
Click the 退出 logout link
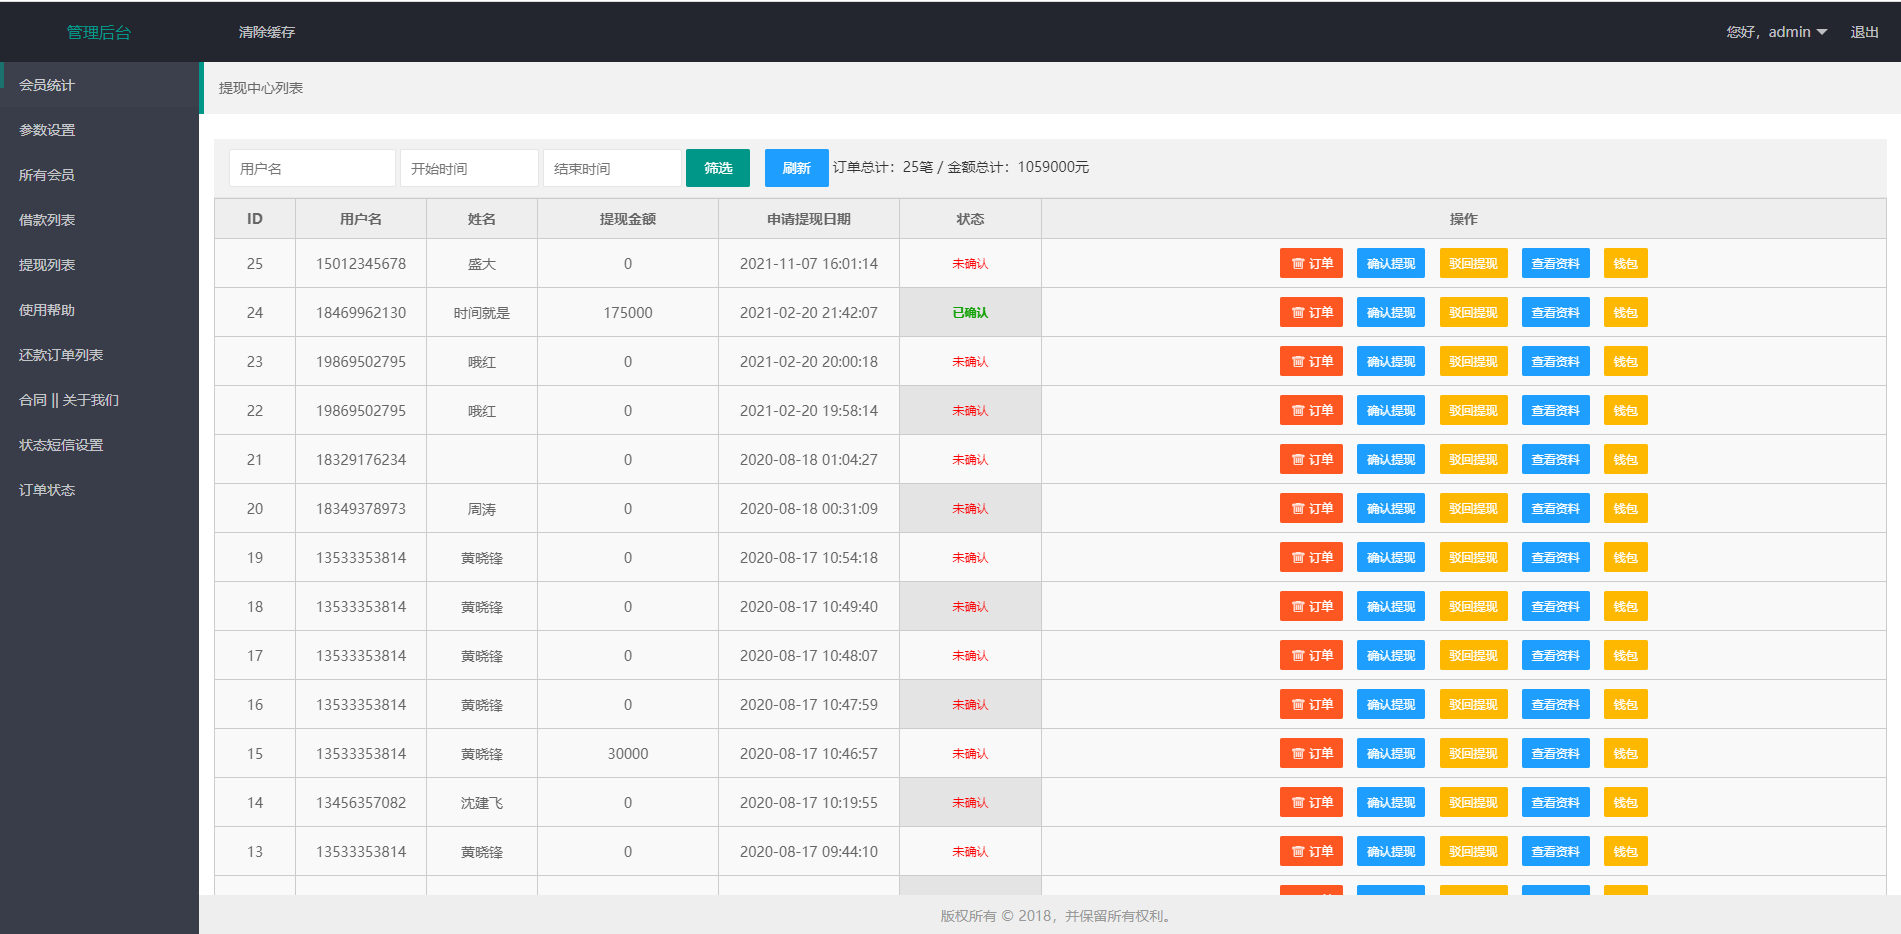tap(1864, 32)
